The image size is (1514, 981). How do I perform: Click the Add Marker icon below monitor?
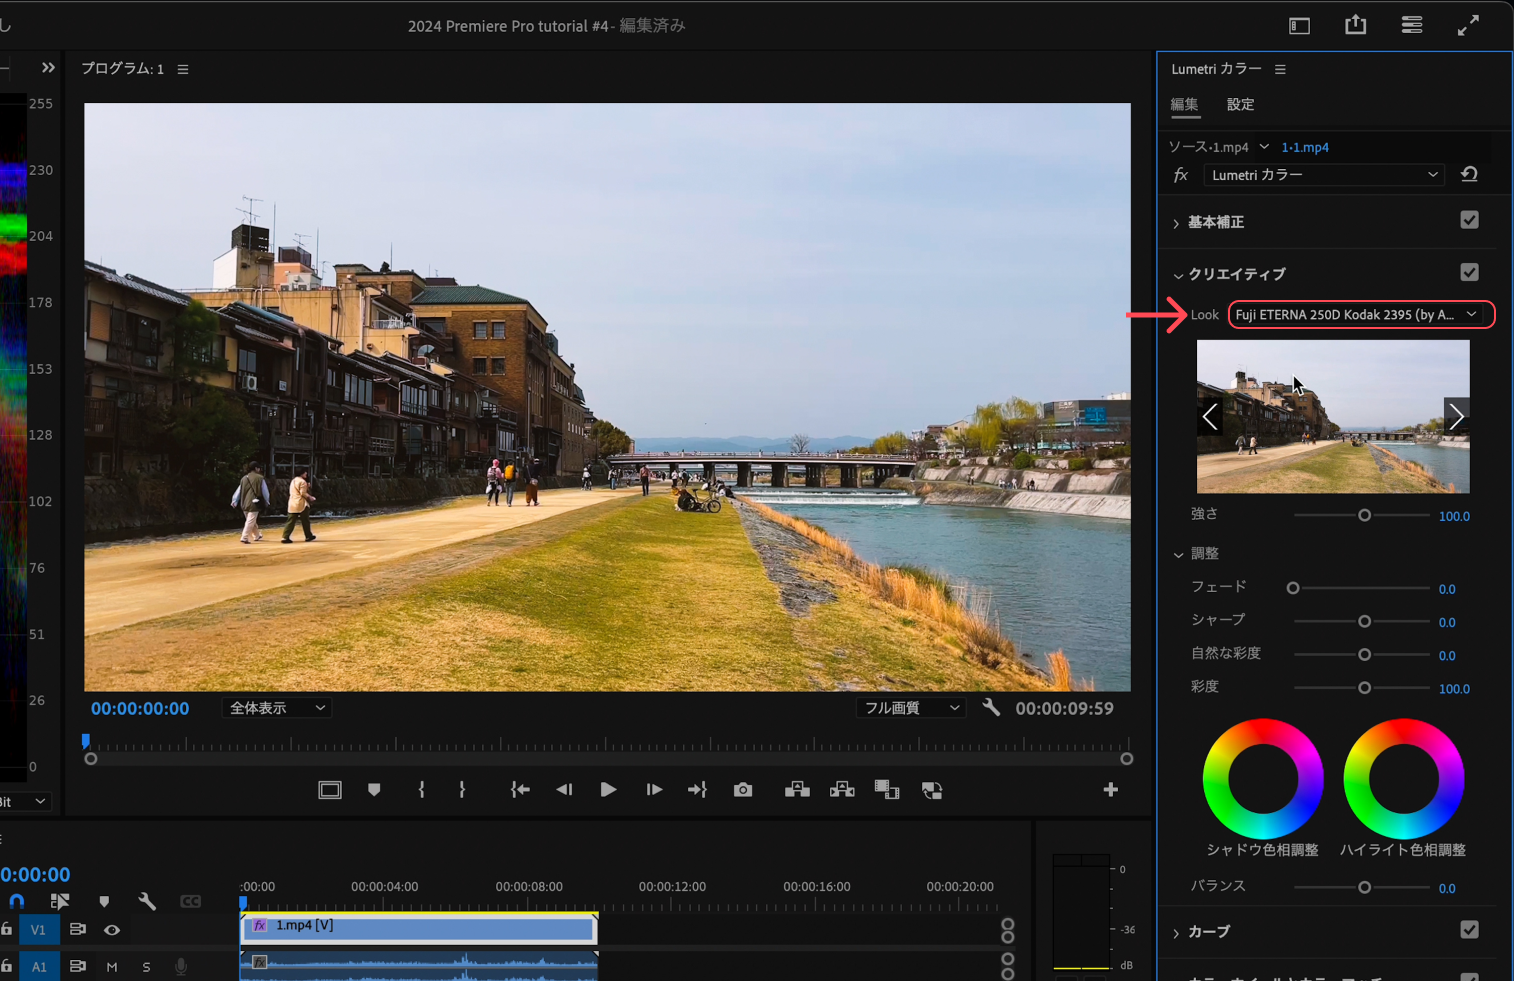coord(374,790)
